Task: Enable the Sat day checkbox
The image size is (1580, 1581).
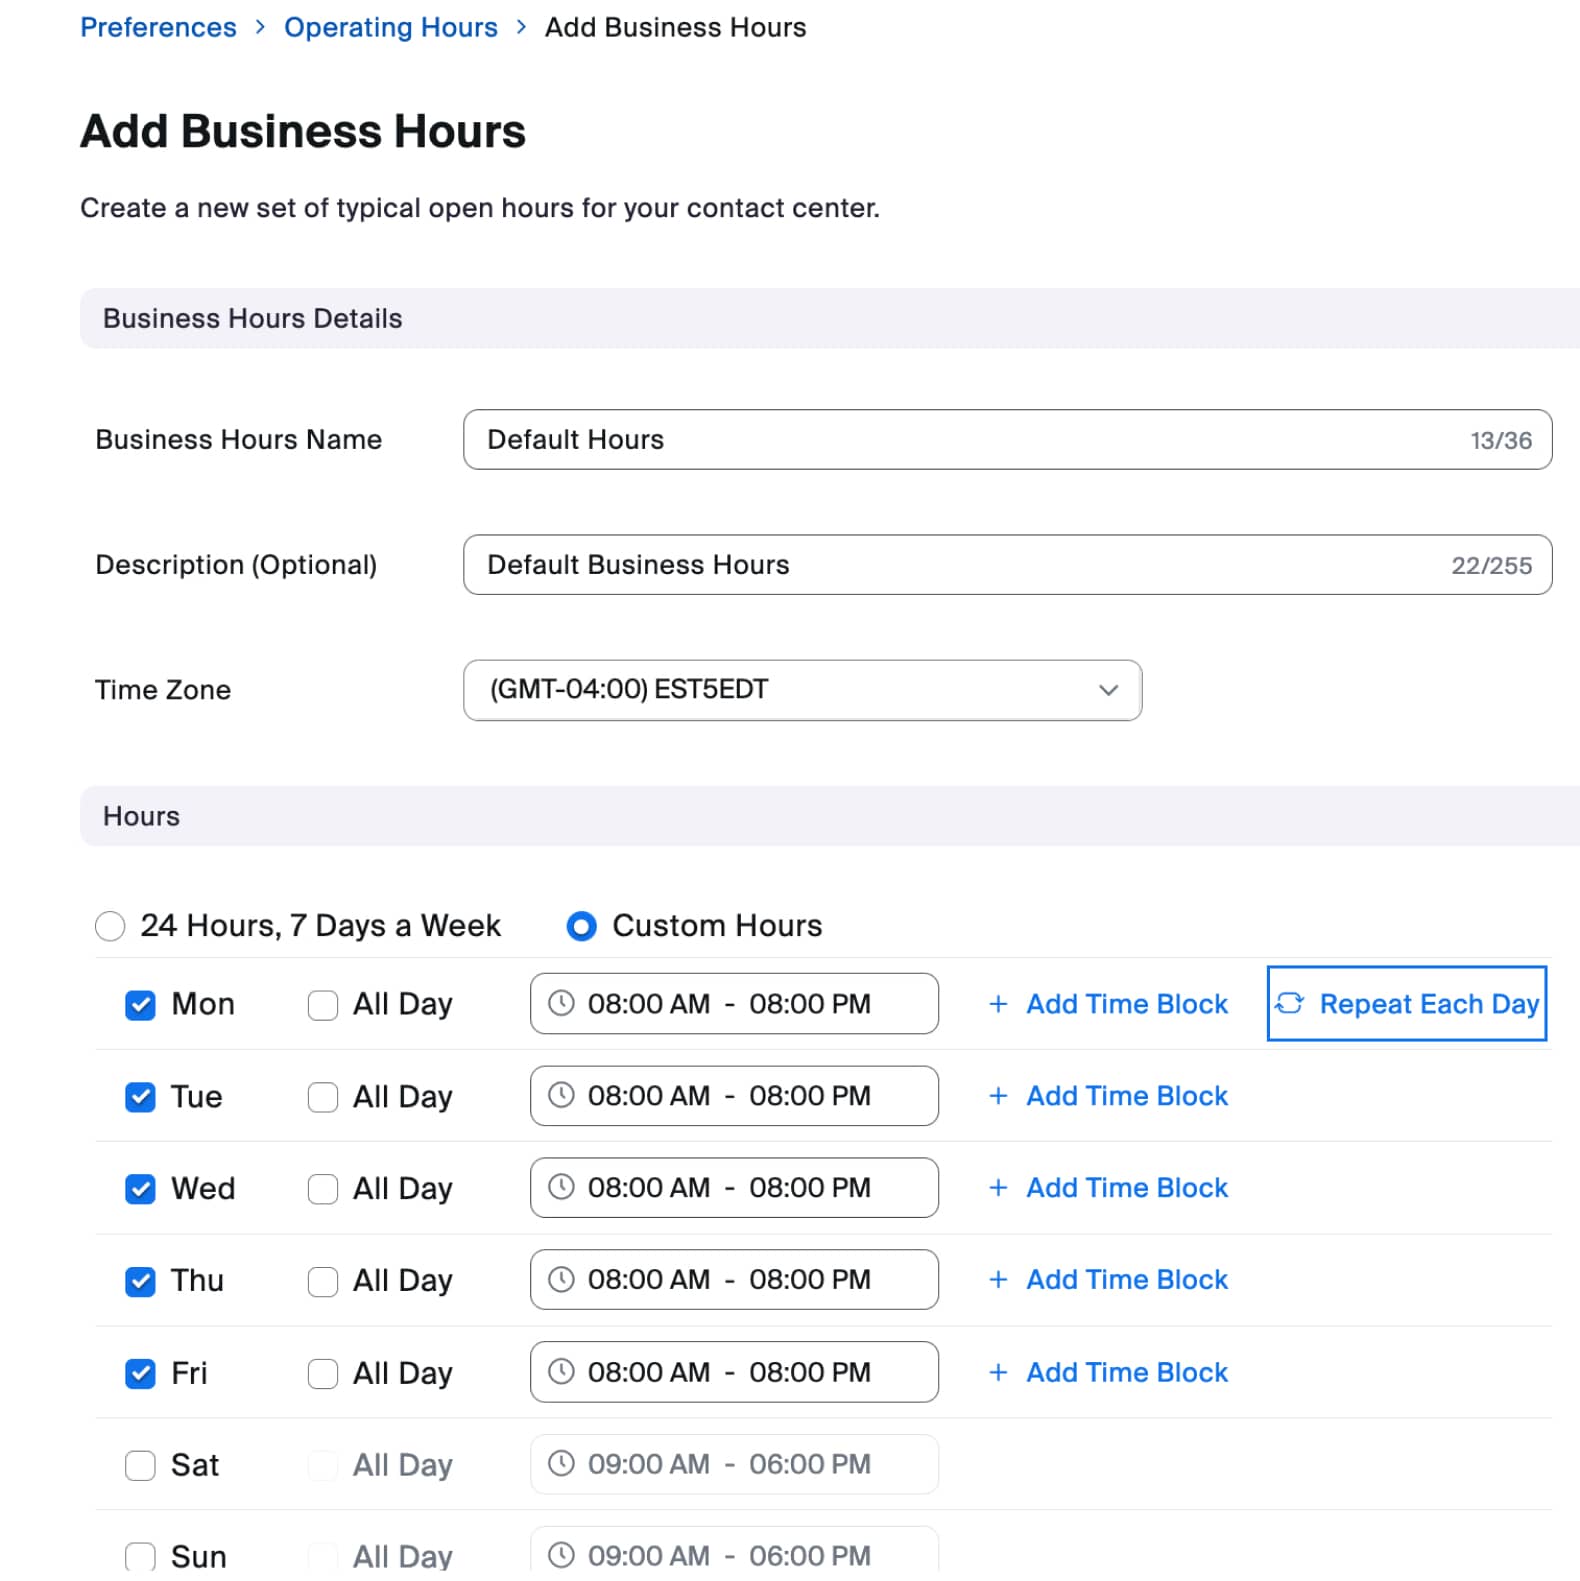Action: [x=140, y=1465]
